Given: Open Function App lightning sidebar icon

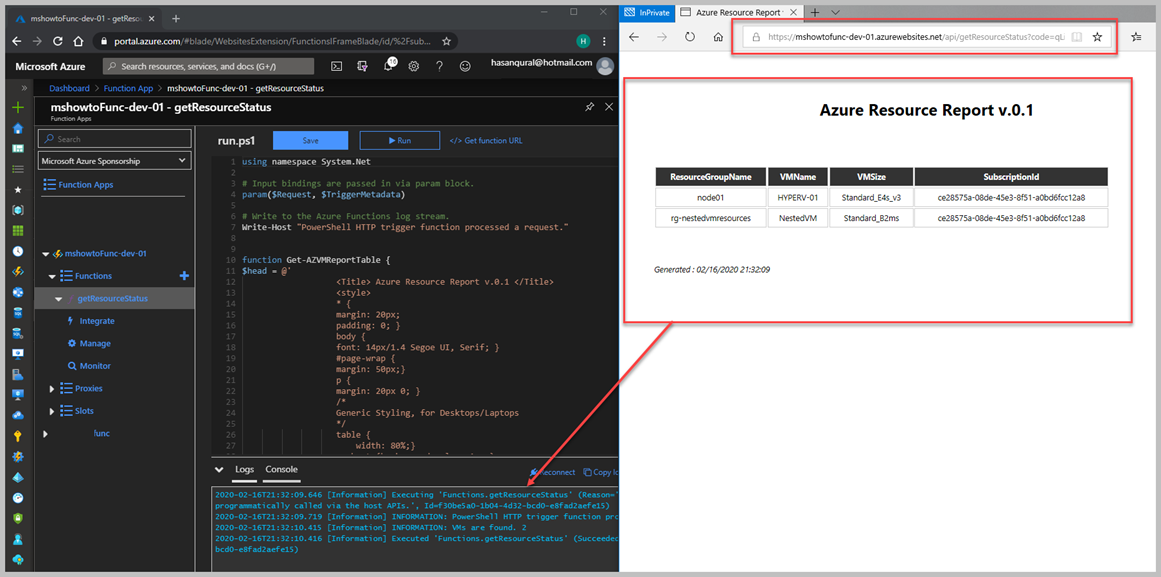Looking at the screenshot, I should click(x=19, y=271).
